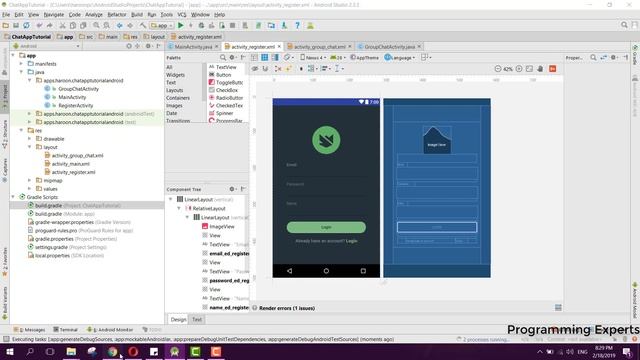640x360 pixels.
Task: Open the Build menu
Action: [x=137, y=14]
